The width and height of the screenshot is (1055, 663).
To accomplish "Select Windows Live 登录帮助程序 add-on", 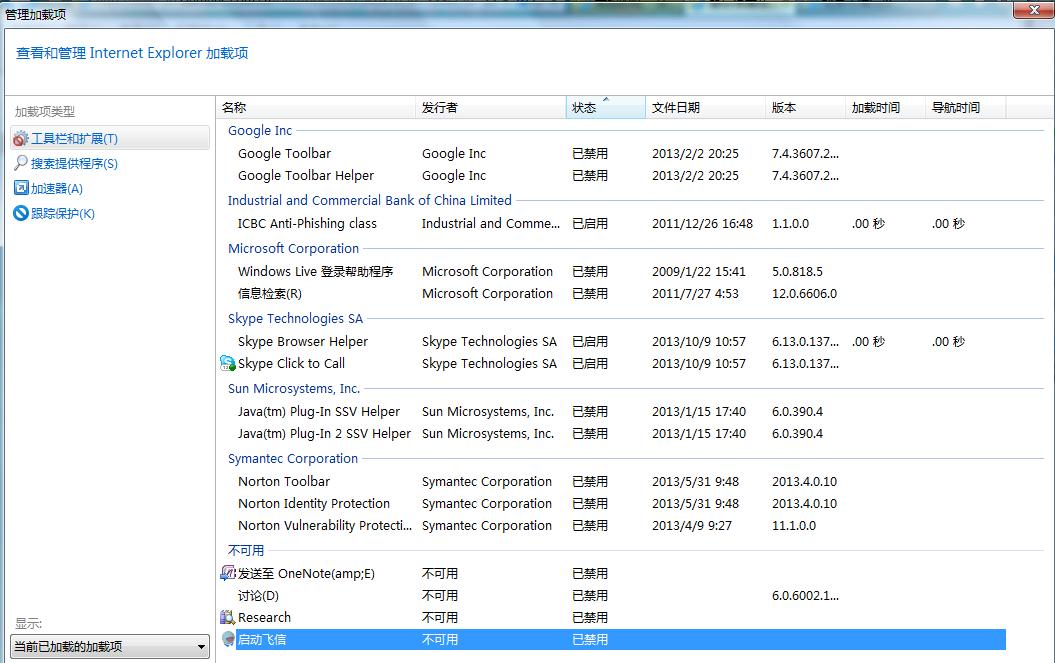I will click(316, 272).
